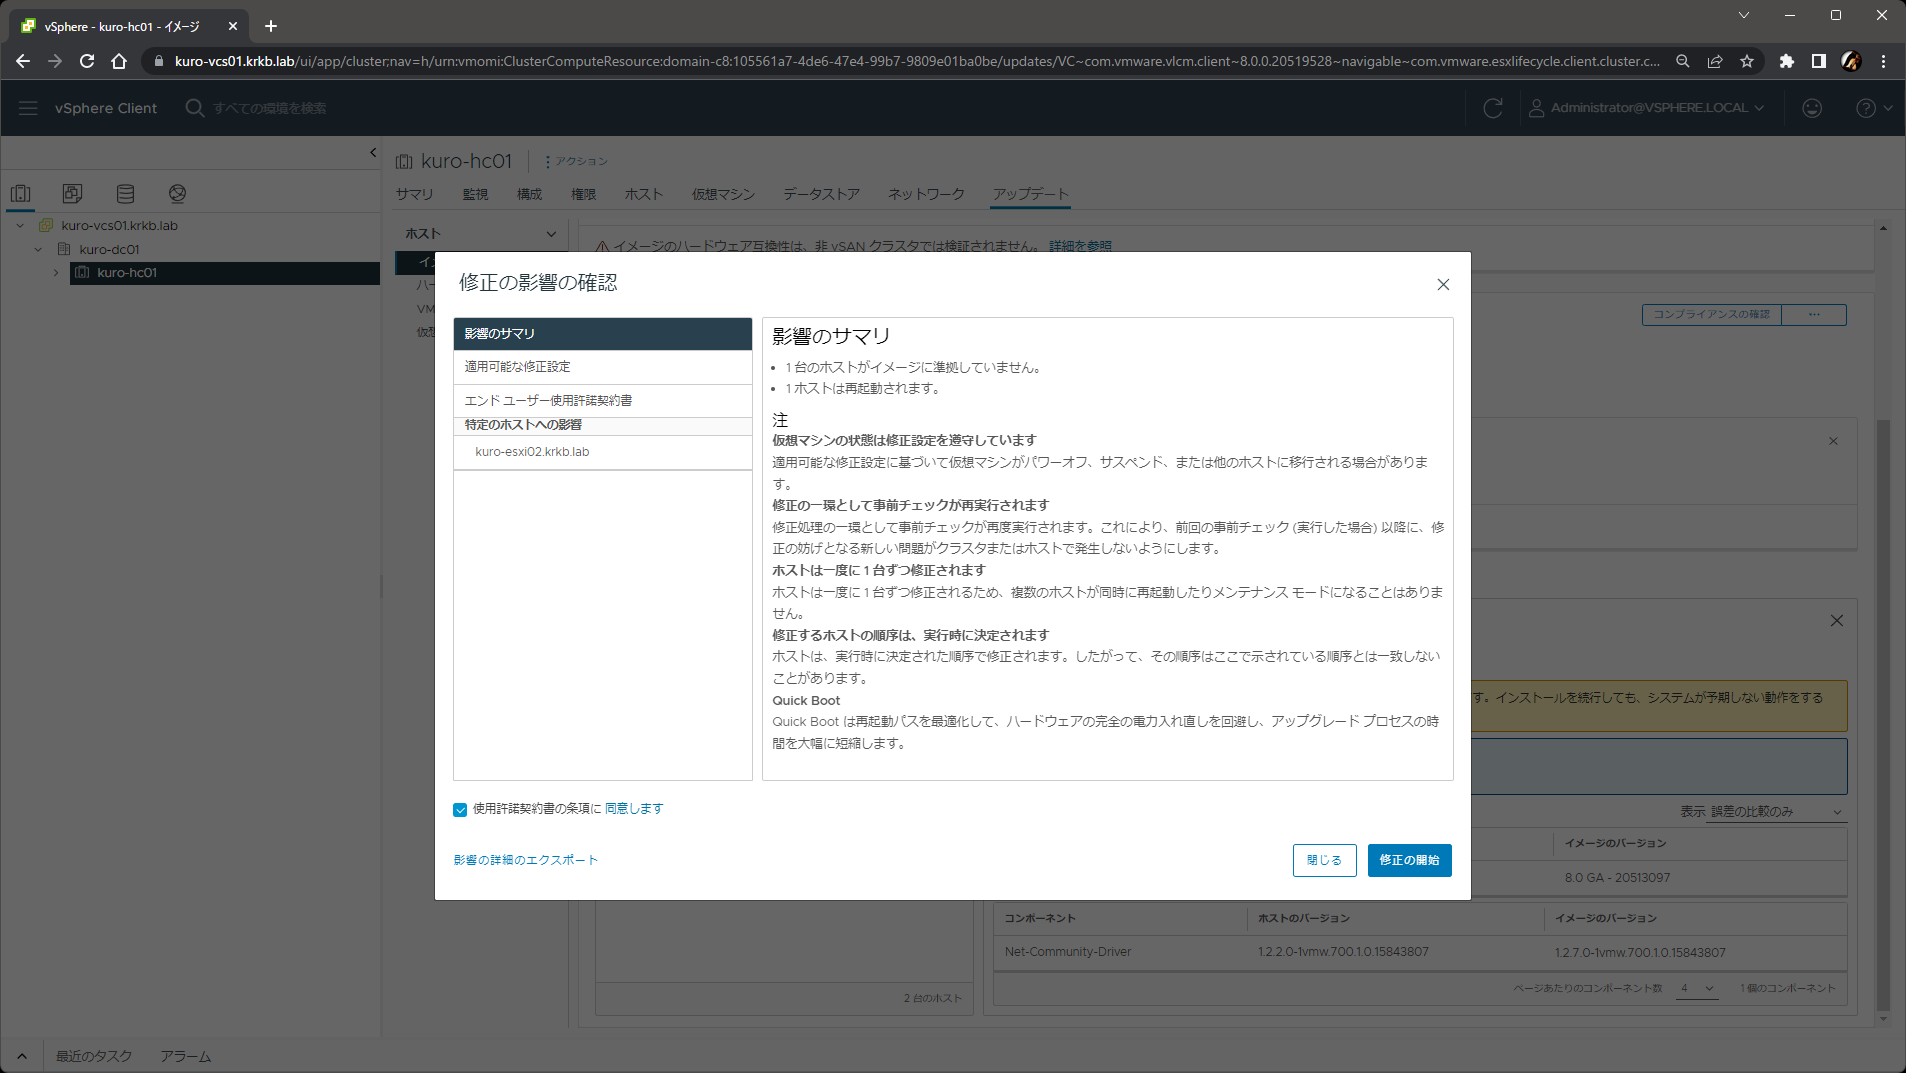Click the 閉じる button
The height and width of the screenshot is (1073, 1906).
pyautogui.click(x=1324, y=860)
